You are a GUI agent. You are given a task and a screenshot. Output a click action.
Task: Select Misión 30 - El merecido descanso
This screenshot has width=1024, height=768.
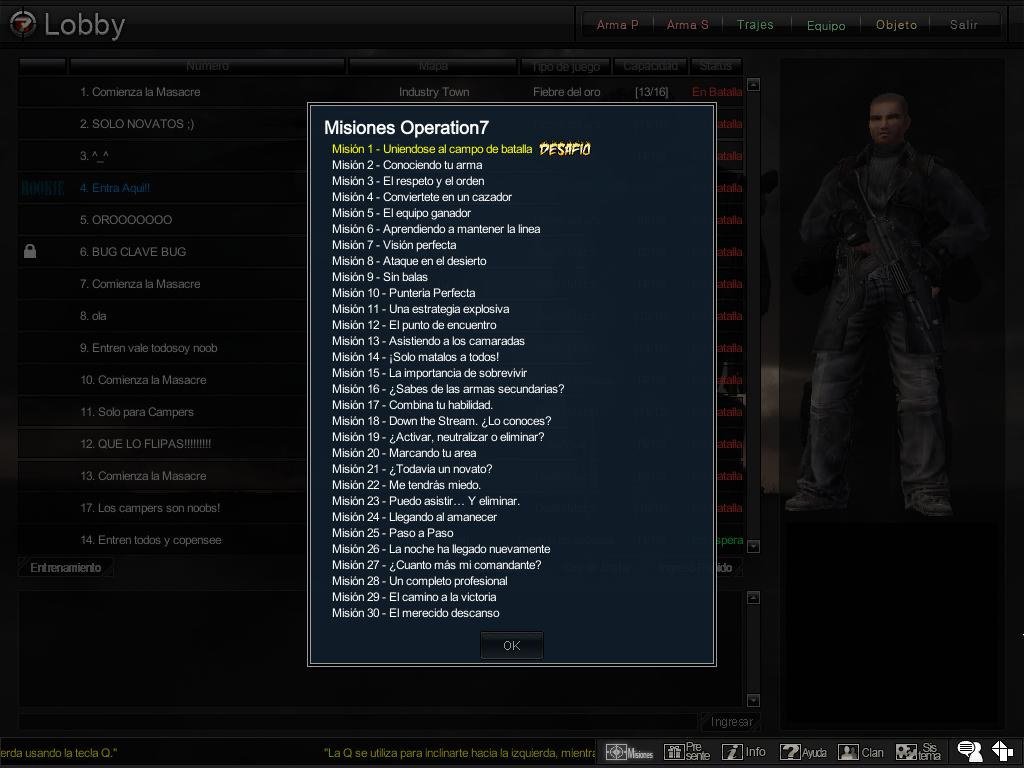click(415, 613)
